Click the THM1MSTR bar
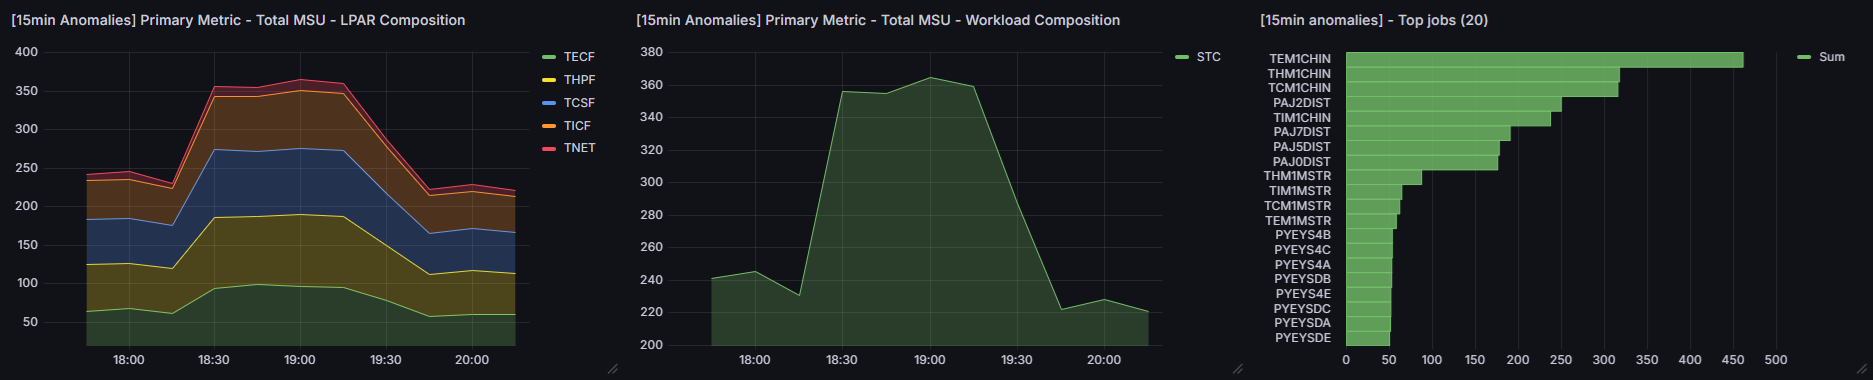Image resolution: width=1873 pixels, height=380 pixels. 1384,177
